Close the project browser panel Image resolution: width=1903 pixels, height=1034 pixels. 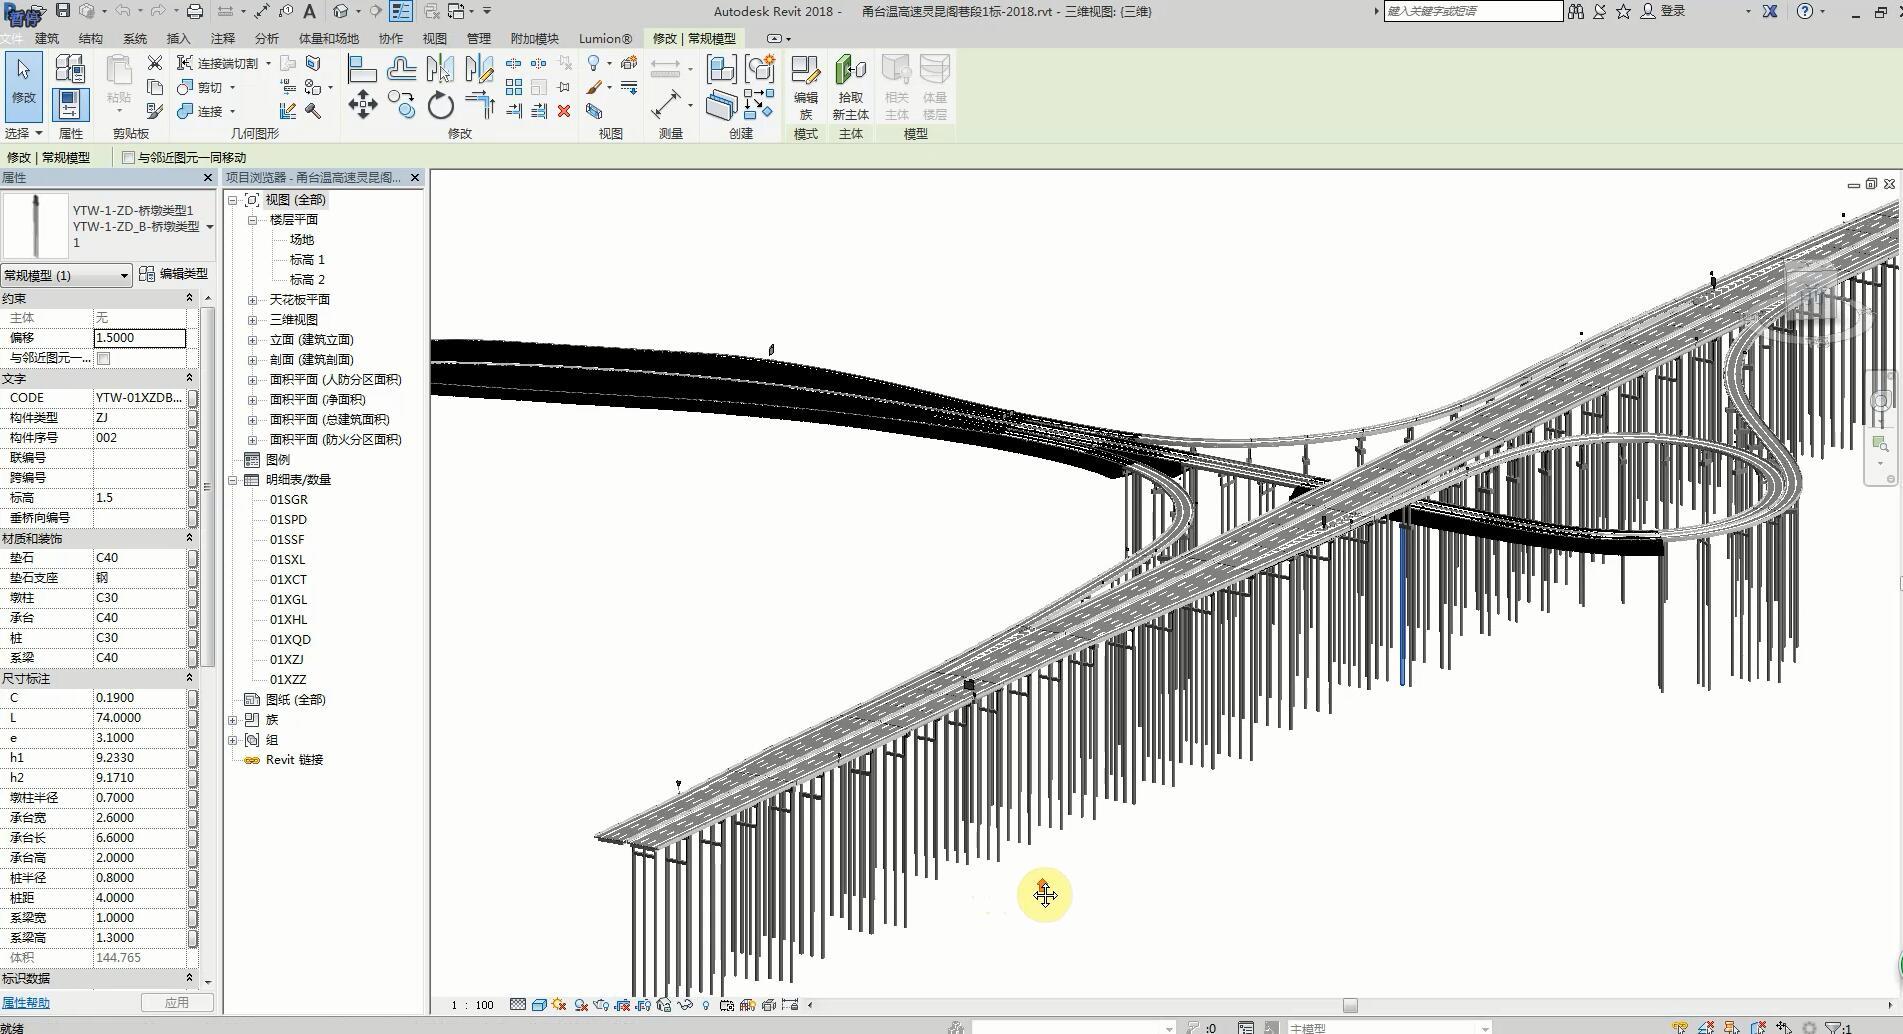tap(415, 177)
